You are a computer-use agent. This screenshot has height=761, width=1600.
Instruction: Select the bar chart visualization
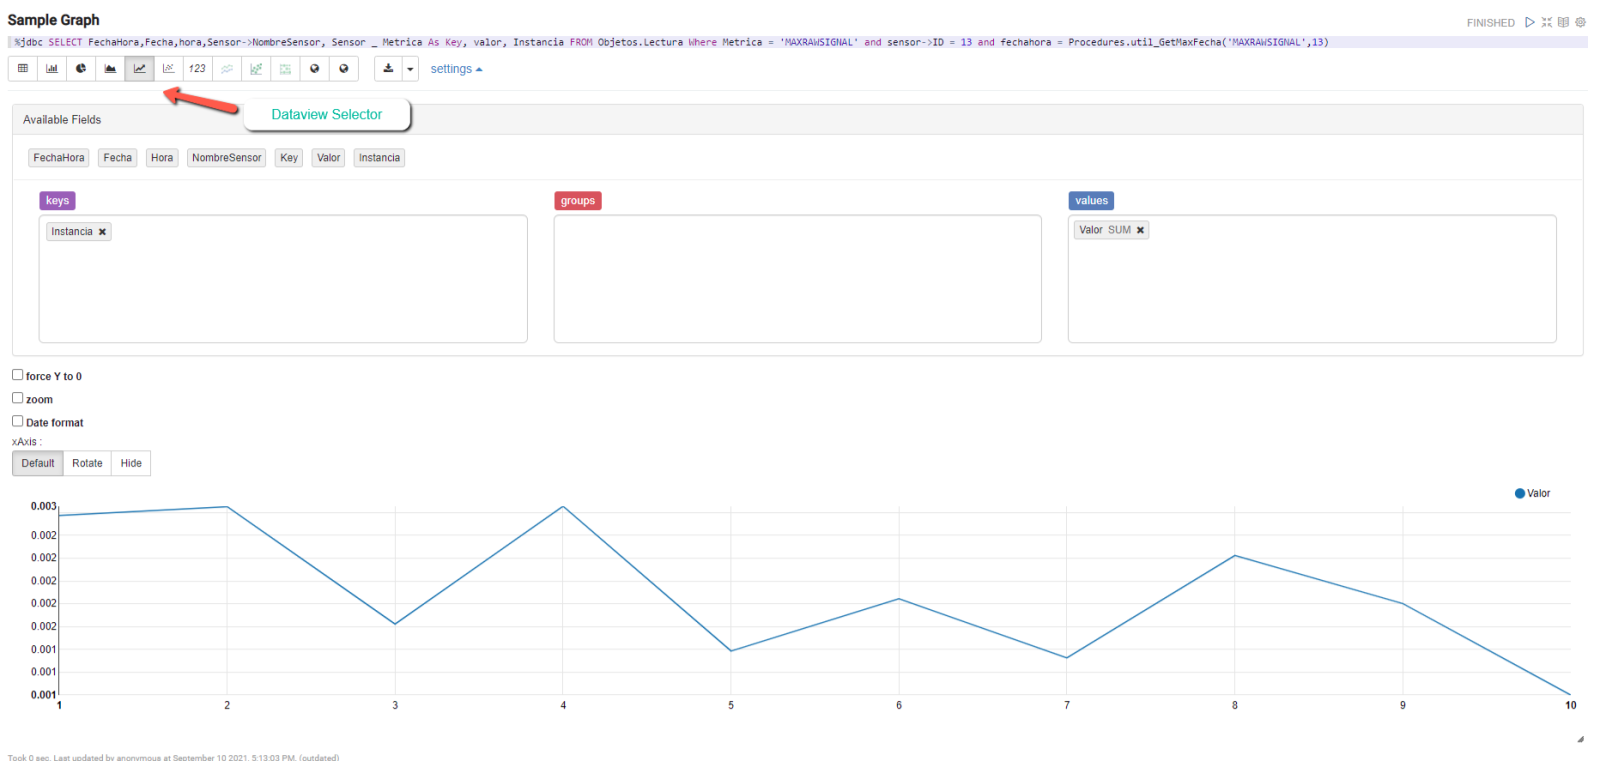coord(52,69)
